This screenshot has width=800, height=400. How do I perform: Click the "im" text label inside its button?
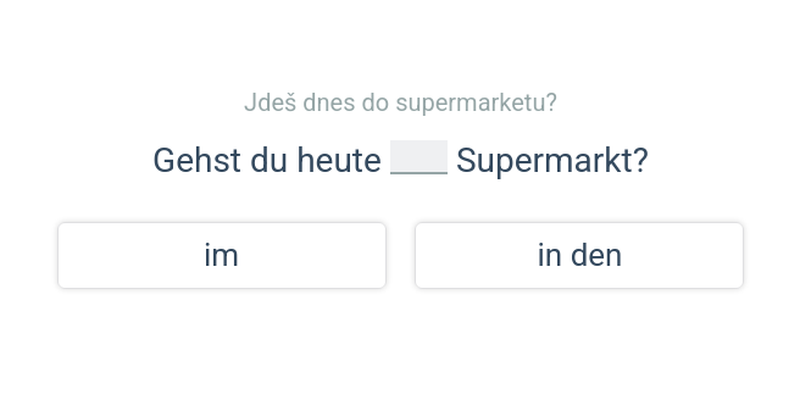(221, 256)
